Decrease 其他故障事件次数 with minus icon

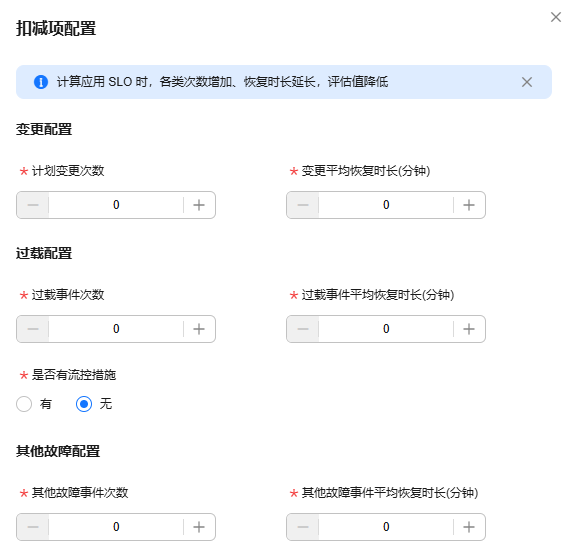point(33,527)
